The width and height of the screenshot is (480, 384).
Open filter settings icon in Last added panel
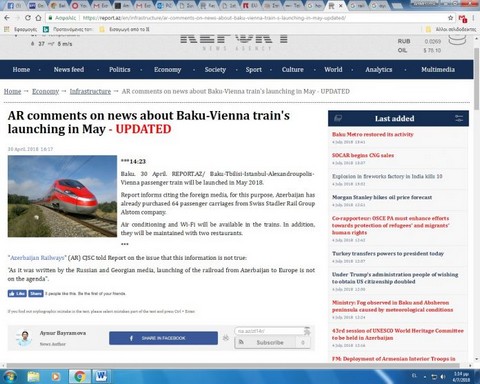tap(459, 118)
